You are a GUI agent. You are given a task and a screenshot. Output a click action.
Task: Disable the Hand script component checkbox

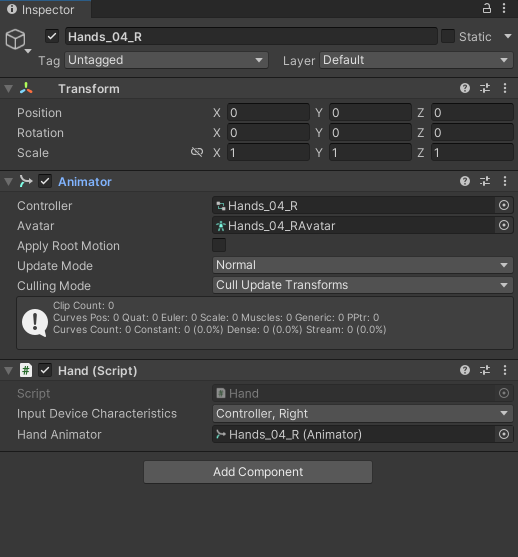(45, 370)
